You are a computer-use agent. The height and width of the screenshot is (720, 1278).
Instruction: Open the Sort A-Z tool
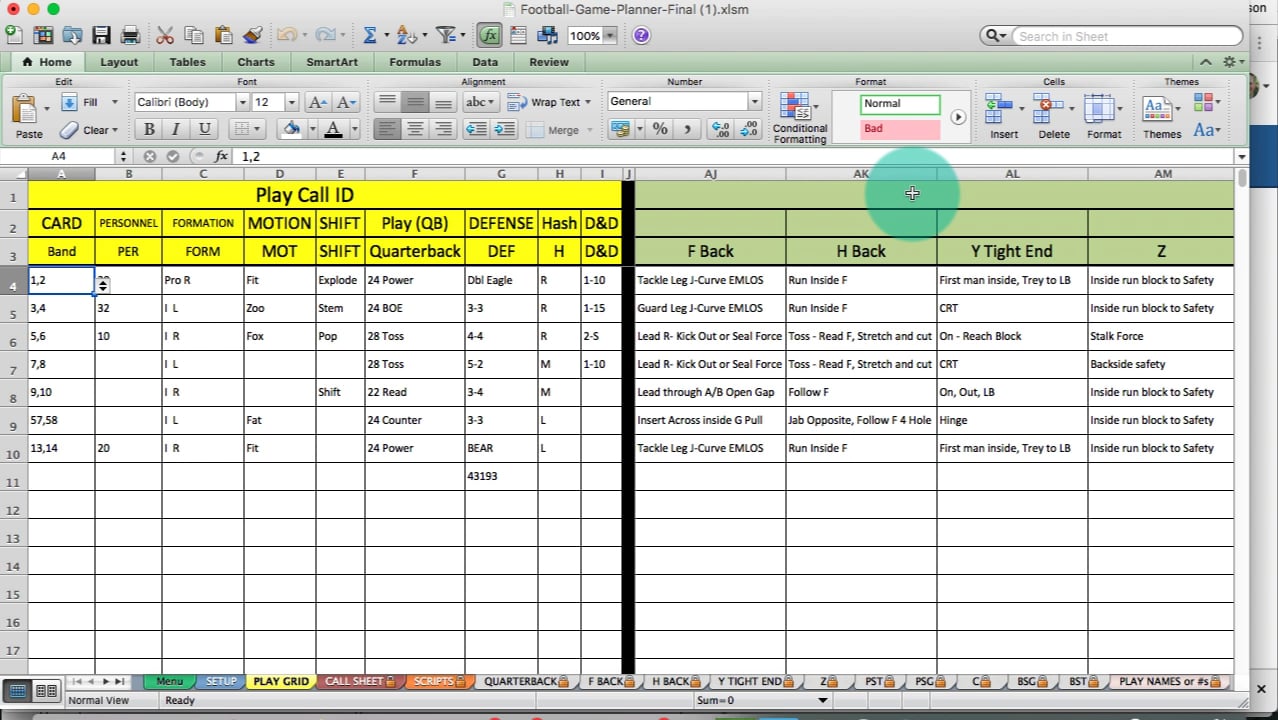click(x=405, y=35)
